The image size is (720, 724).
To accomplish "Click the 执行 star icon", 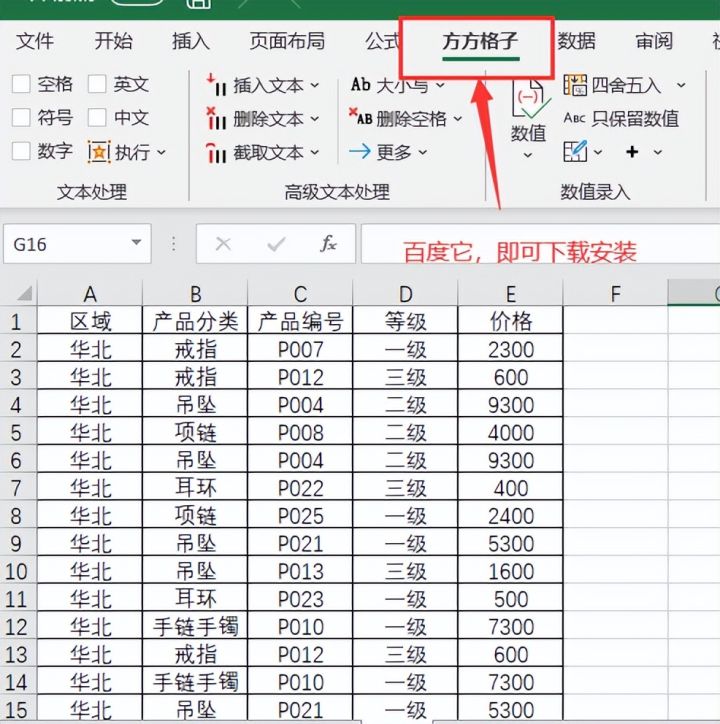I will point(99,152).
